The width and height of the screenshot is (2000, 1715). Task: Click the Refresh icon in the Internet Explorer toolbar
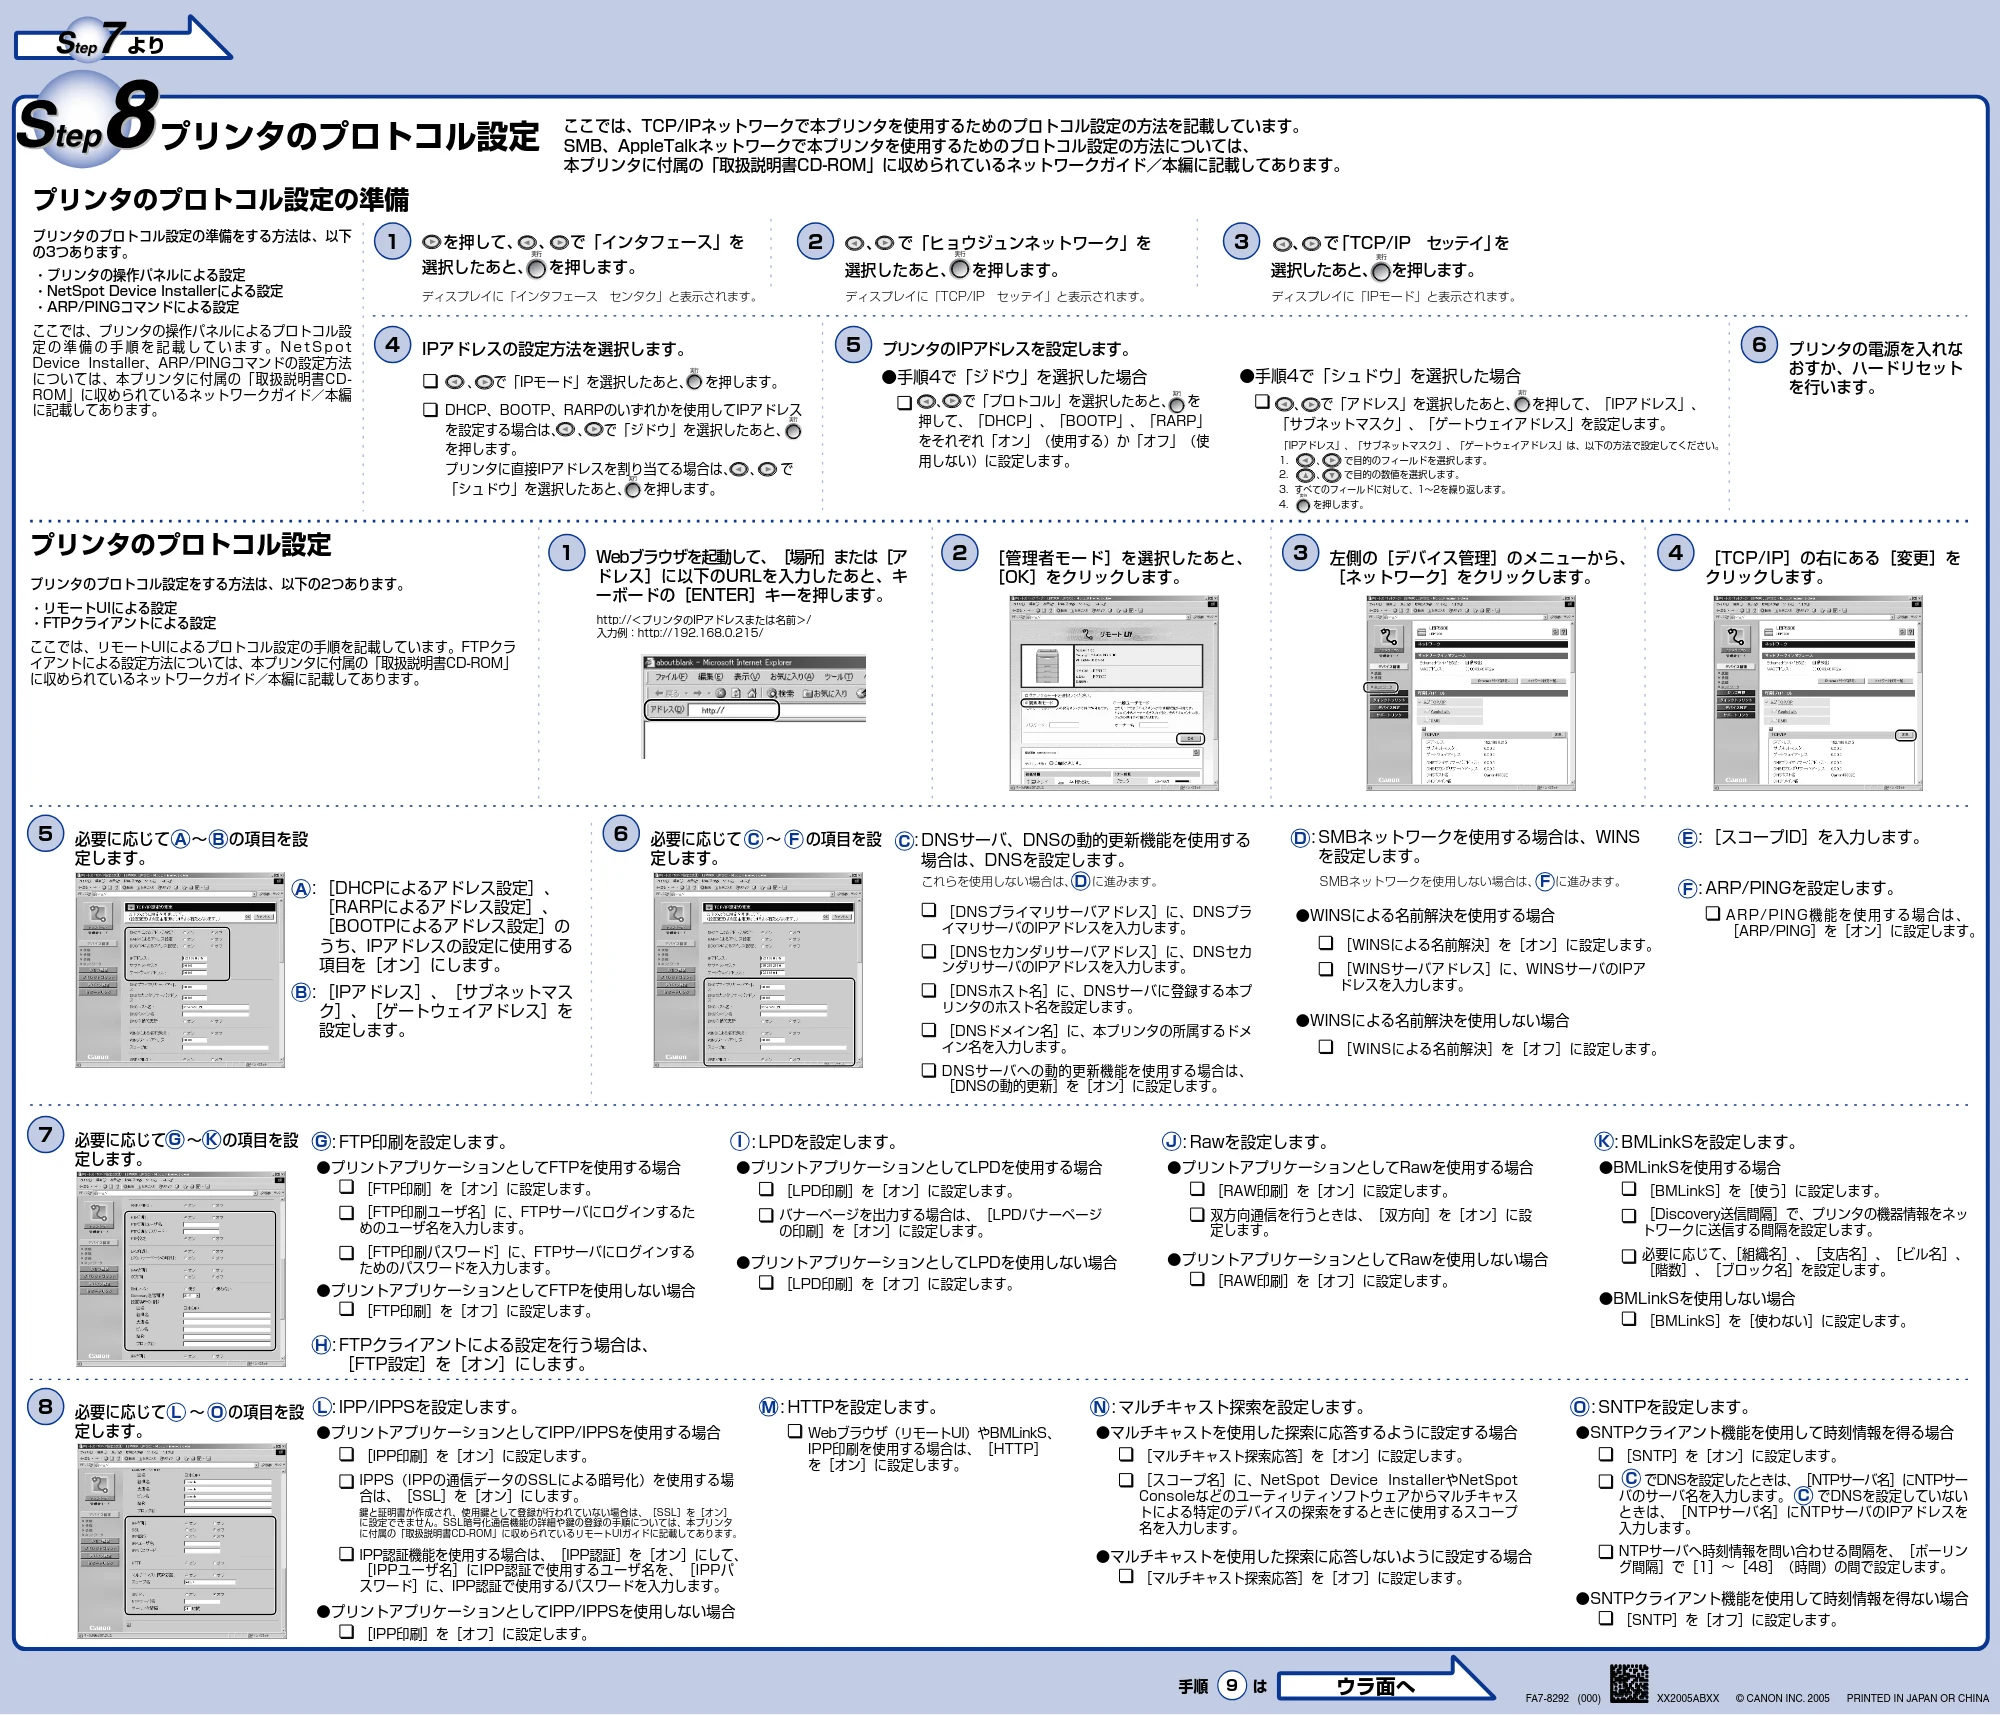[736, 693]
